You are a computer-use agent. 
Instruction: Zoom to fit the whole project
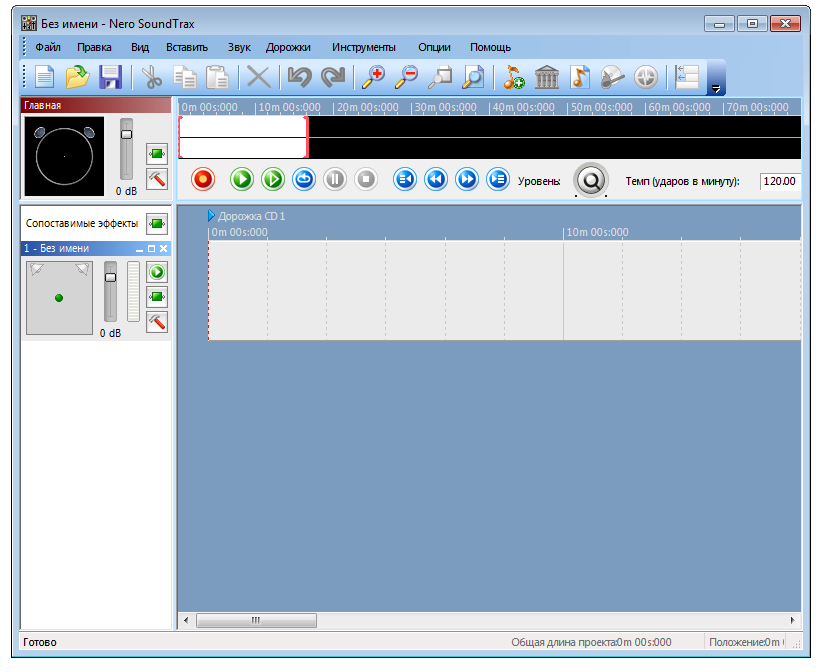coord(473,77)
